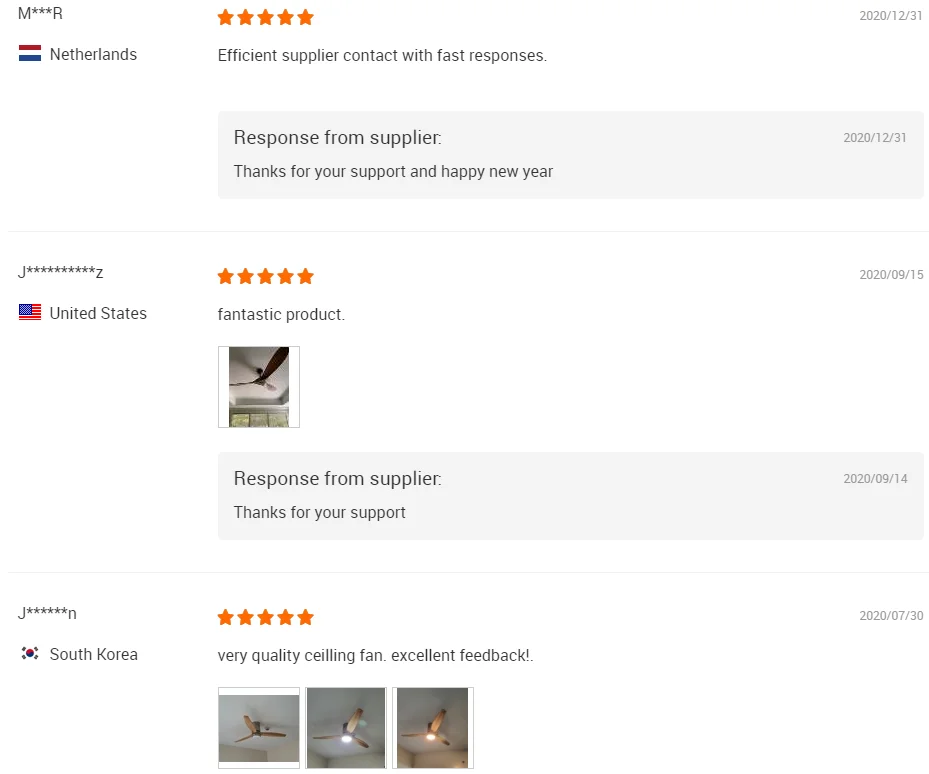Viewport: 929px width, 774px height.
Task: Open third fan photo in the South Korea review
Action: point(433,728)
